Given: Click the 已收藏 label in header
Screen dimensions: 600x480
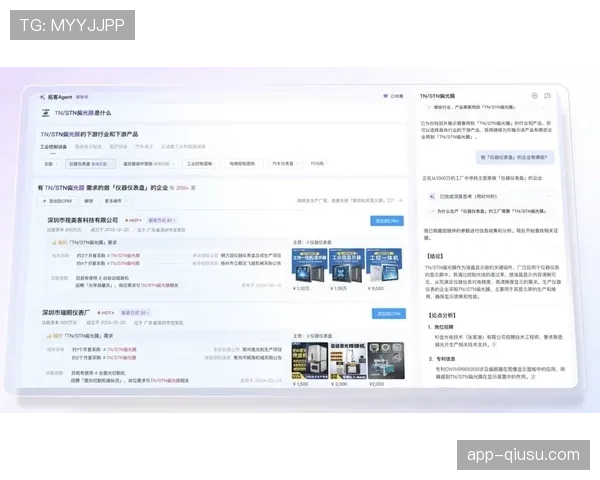Looking at the screenshot, I should tap(397, 96).
